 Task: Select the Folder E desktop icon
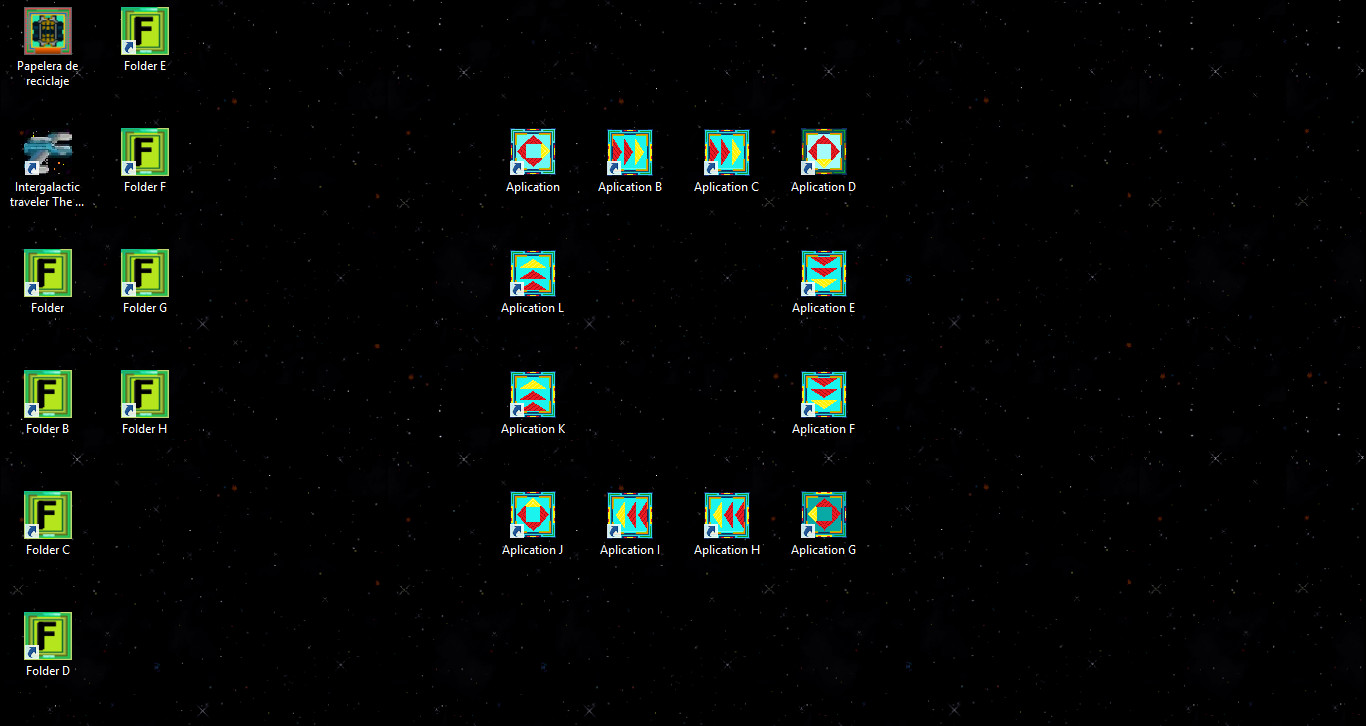coord(145,32)
